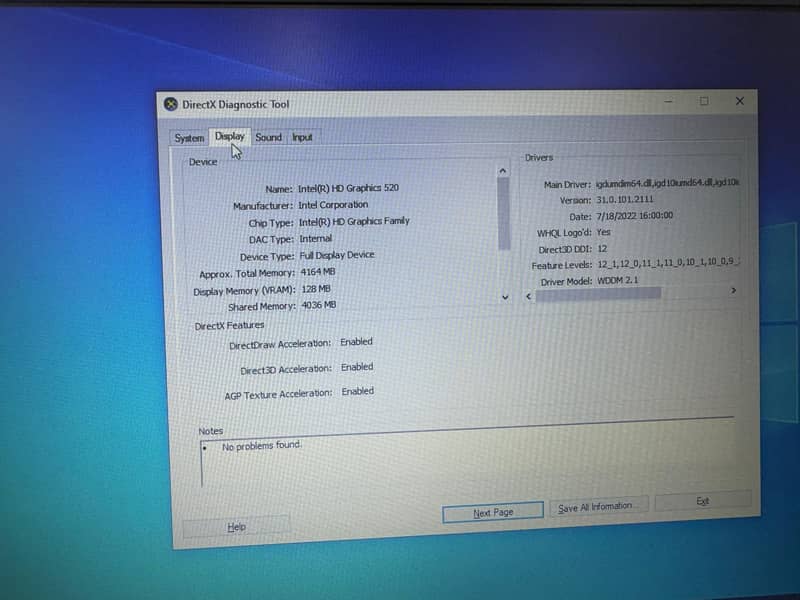800x600 pixels.
Task: Click the Full Display Device value
Action: [337, 255]
